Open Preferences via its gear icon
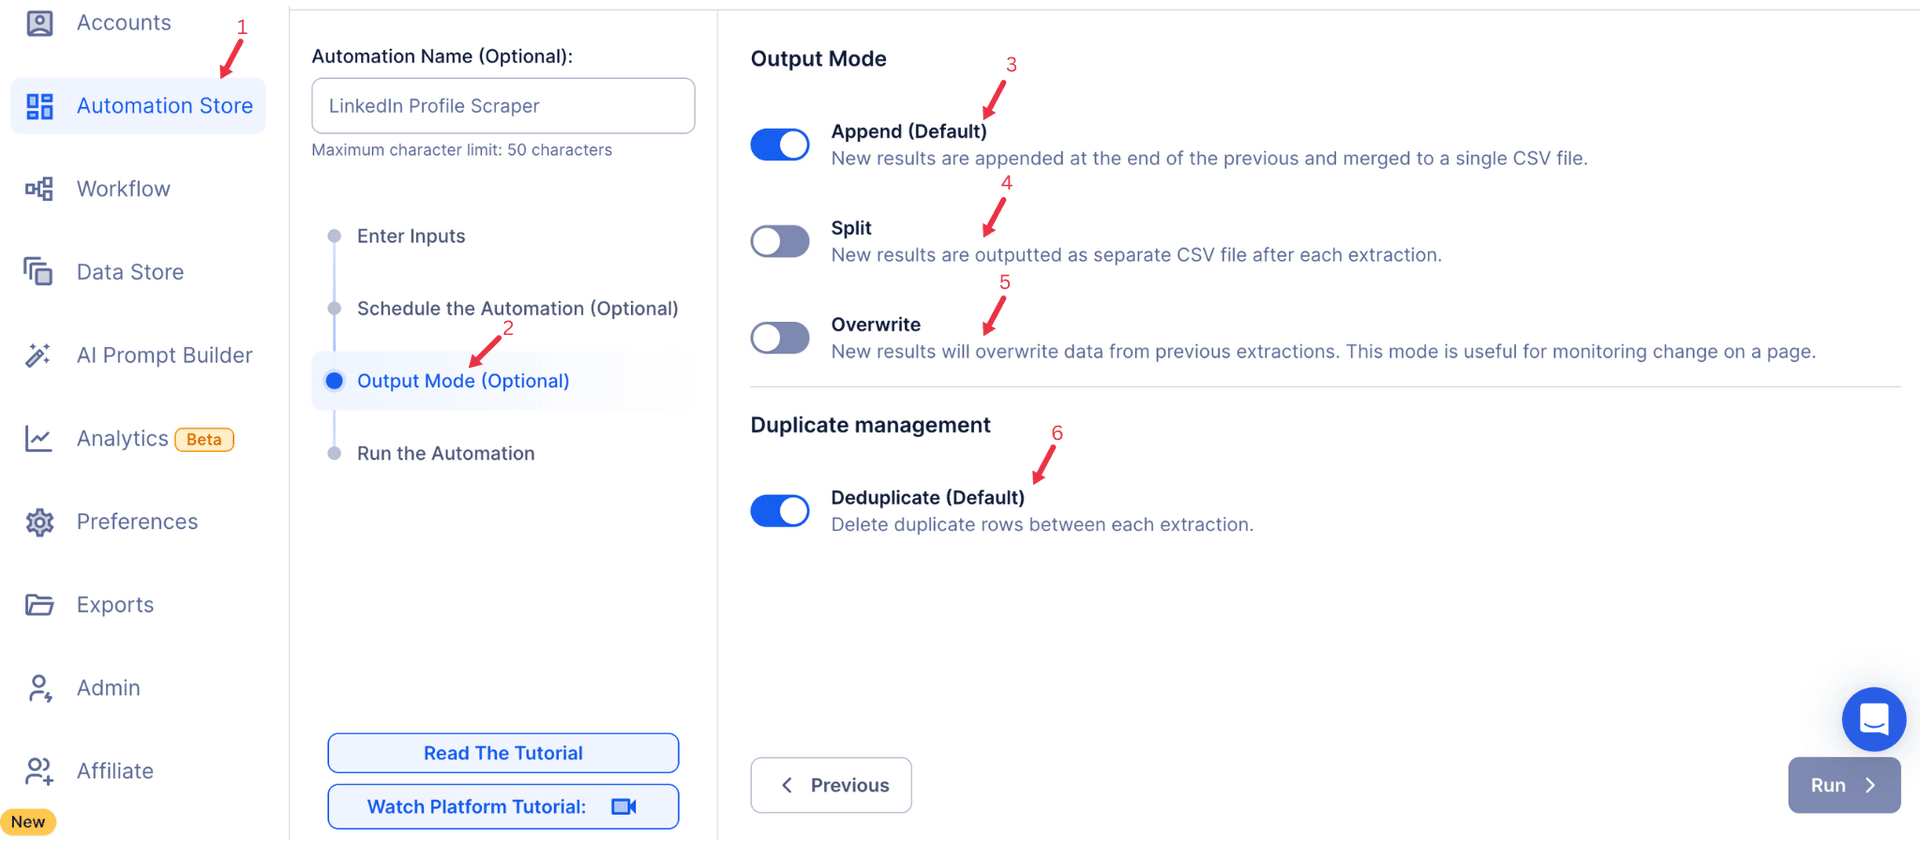 (39, 522)
